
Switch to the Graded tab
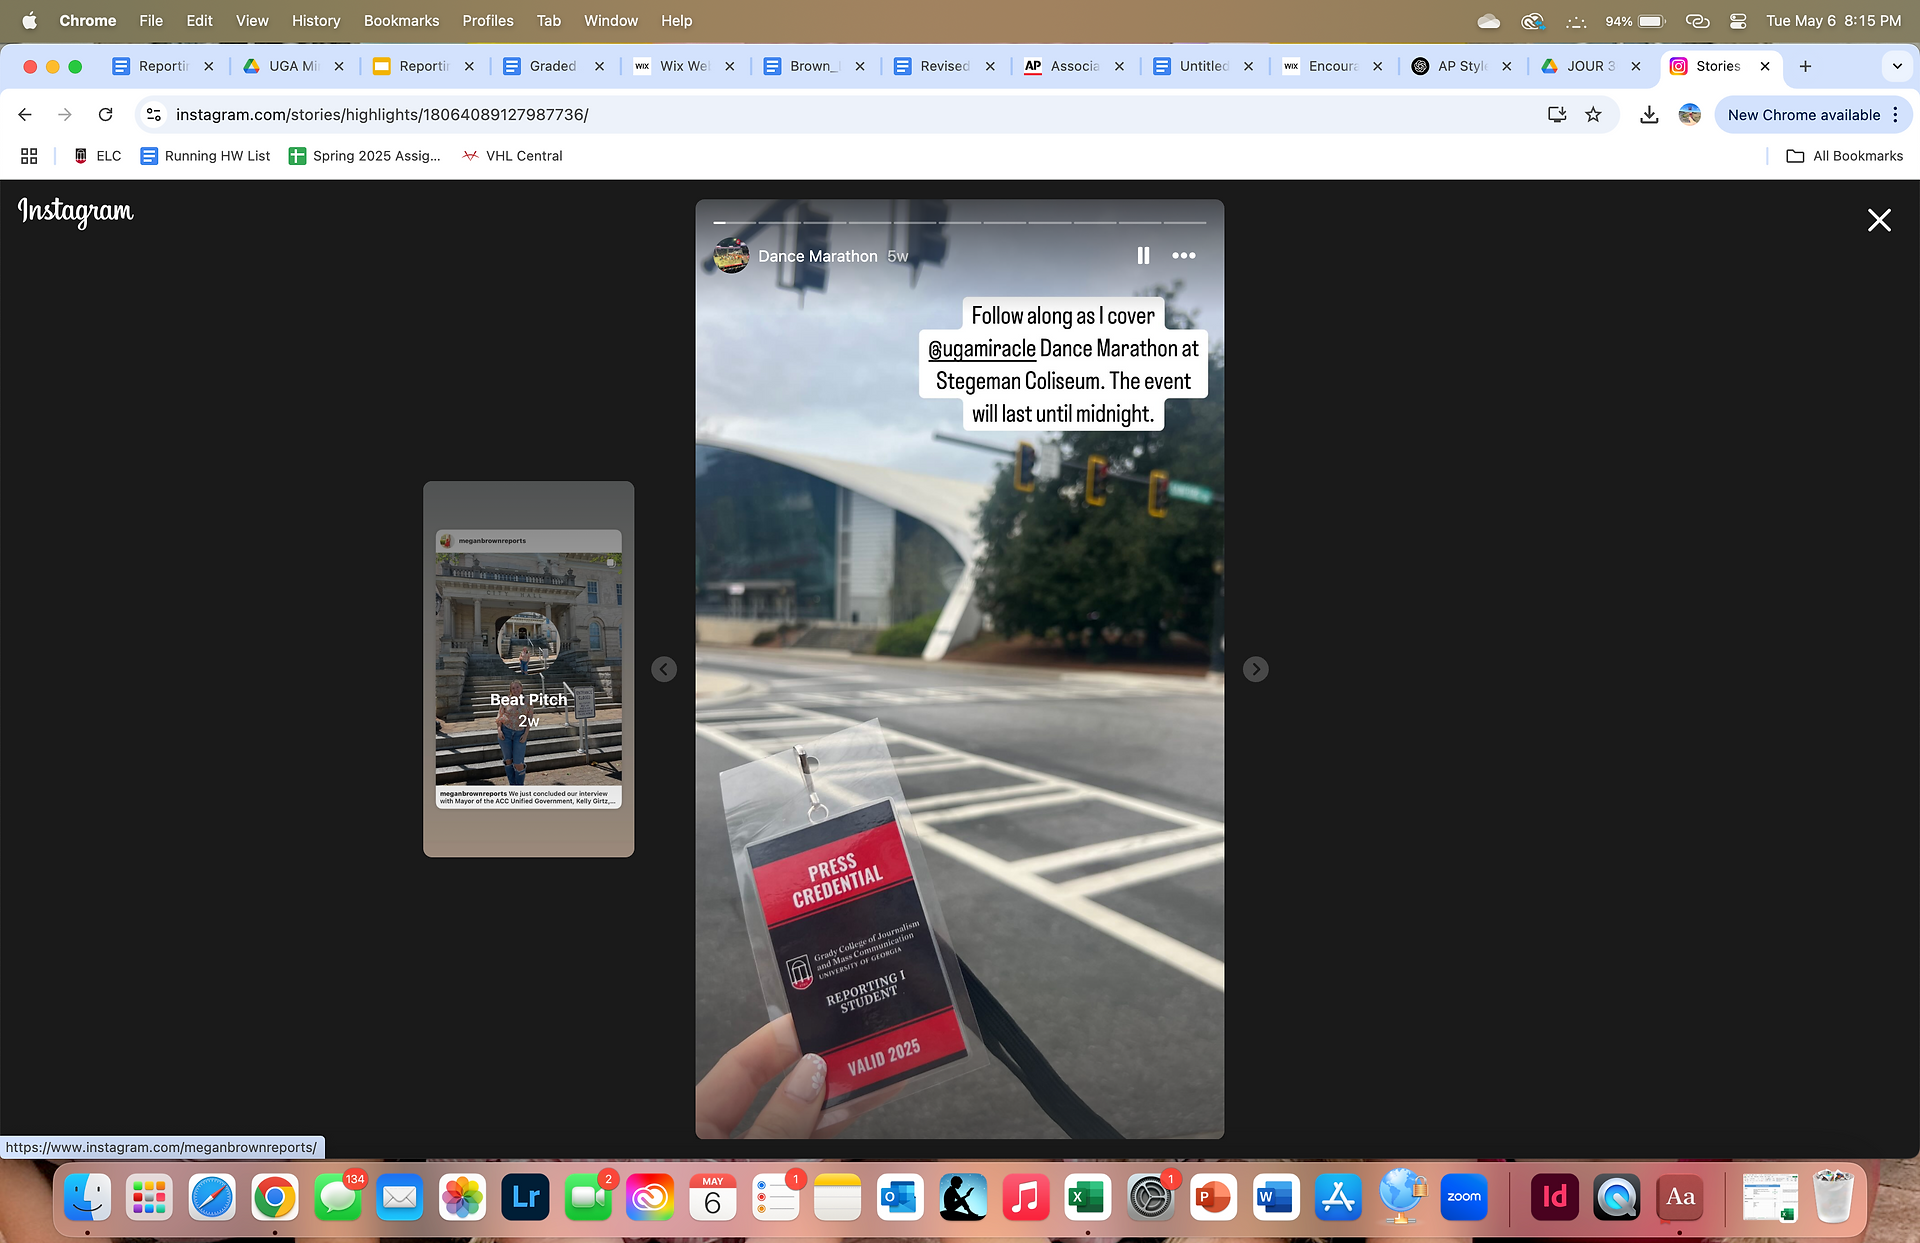click(x=553, y=66)
